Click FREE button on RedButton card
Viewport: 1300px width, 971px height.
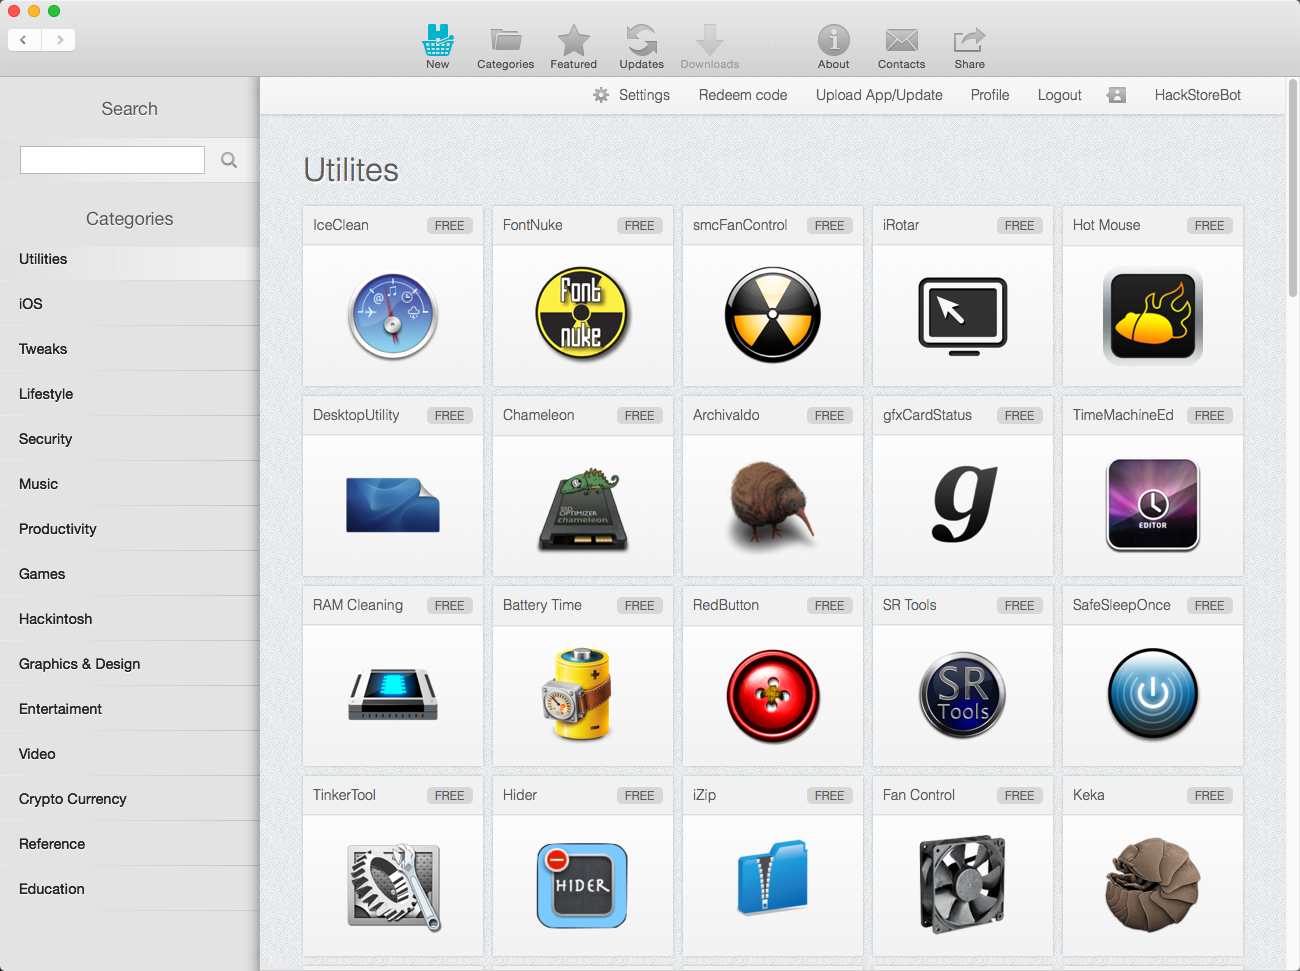point(830,606)
